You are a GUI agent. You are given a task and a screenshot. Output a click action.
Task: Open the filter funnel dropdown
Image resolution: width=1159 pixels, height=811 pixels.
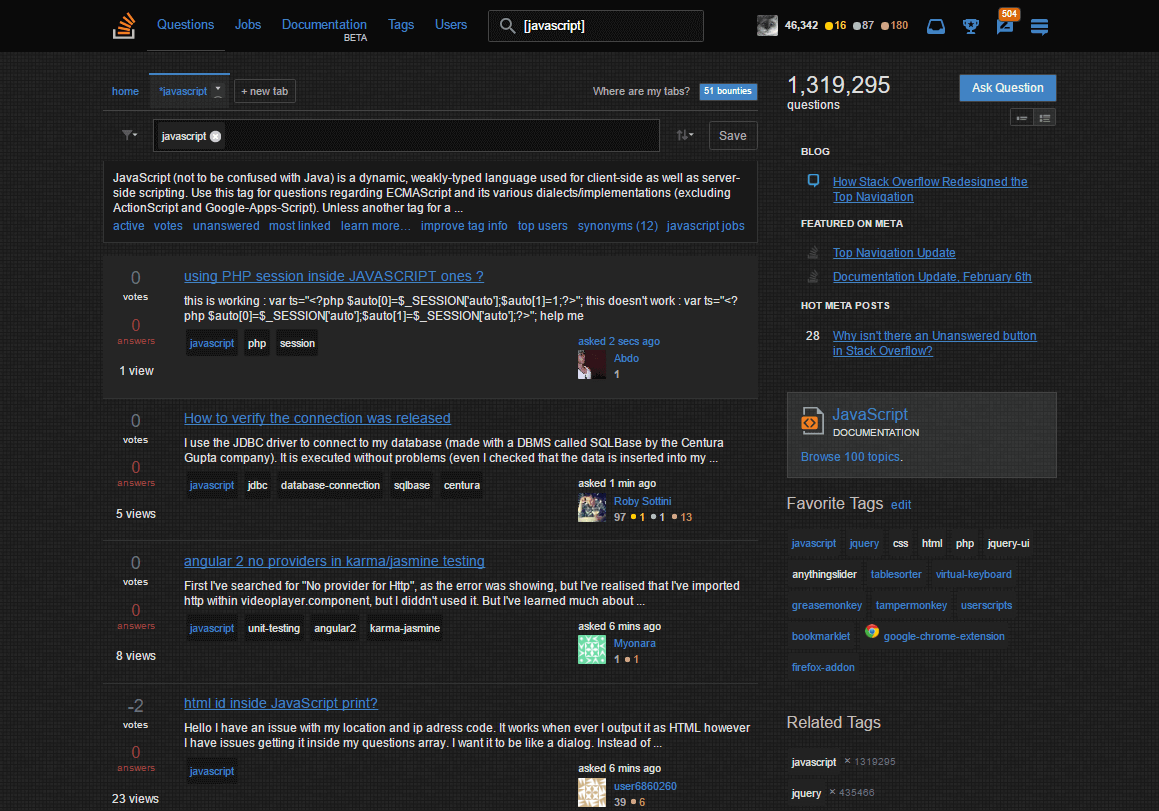click(x=129, y=135)
